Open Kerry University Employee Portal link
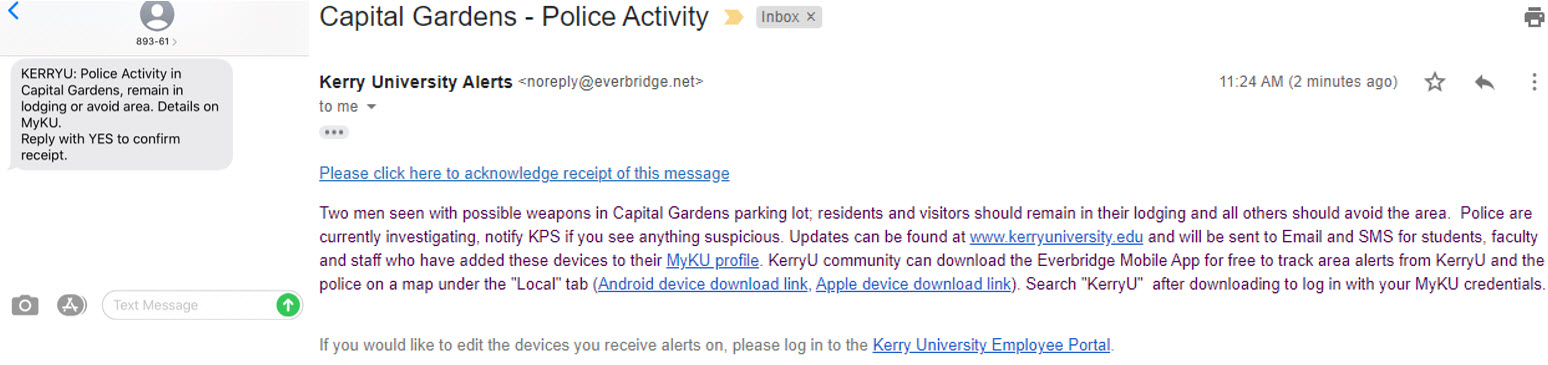The width and height of the screenshot is (1548, 365). coord(991,345)
